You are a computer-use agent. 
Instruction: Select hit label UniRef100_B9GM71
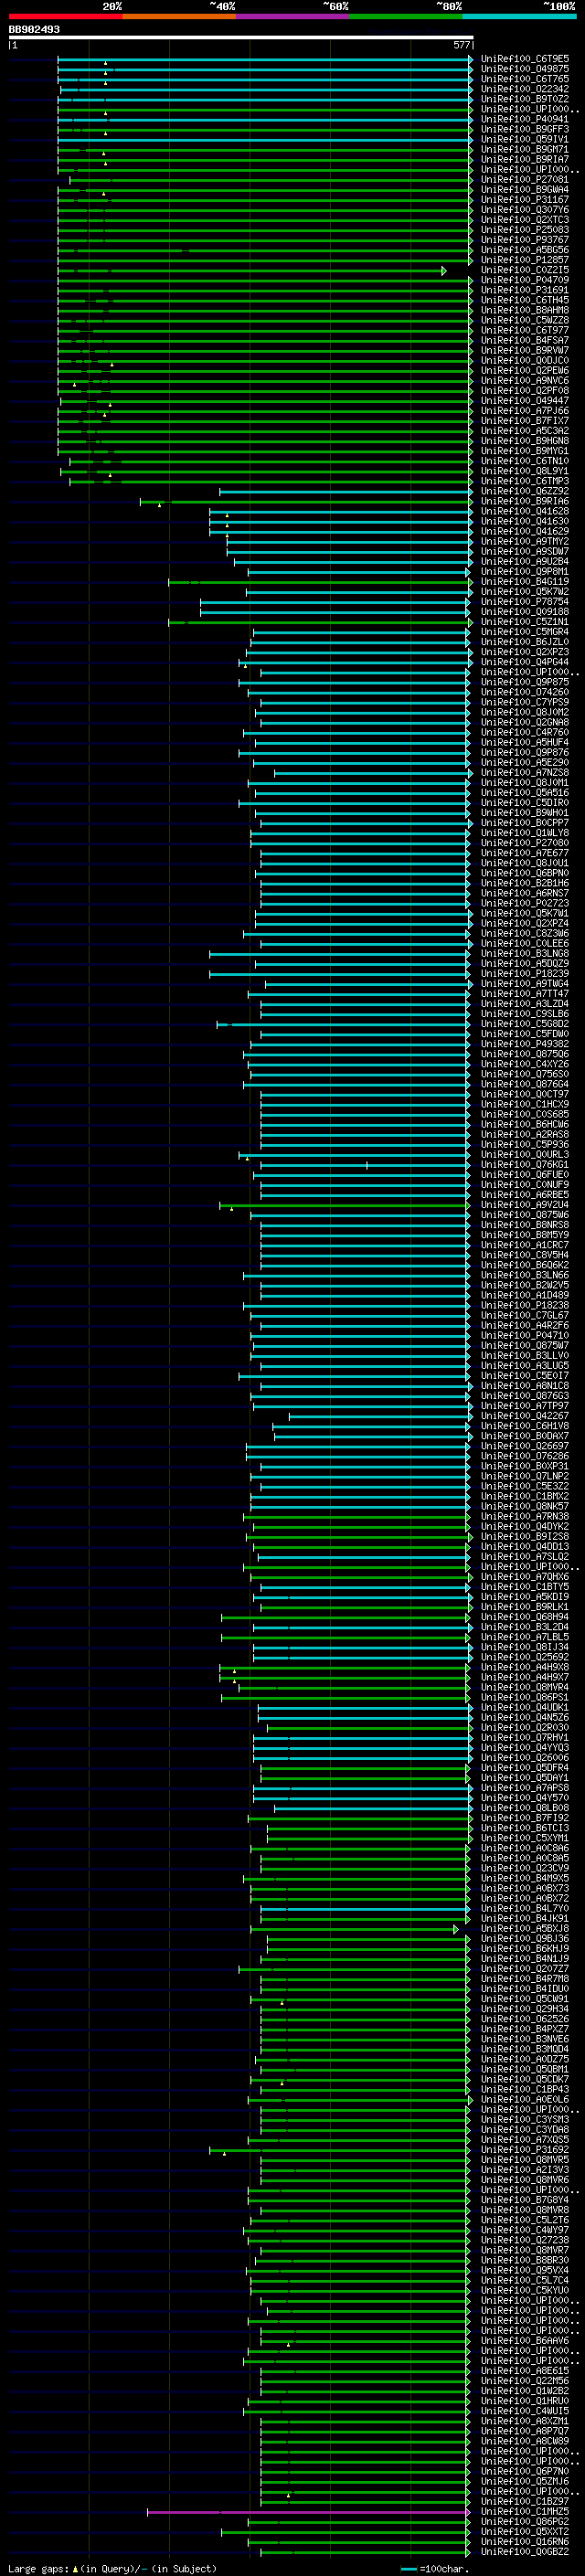tap(525, 149)
